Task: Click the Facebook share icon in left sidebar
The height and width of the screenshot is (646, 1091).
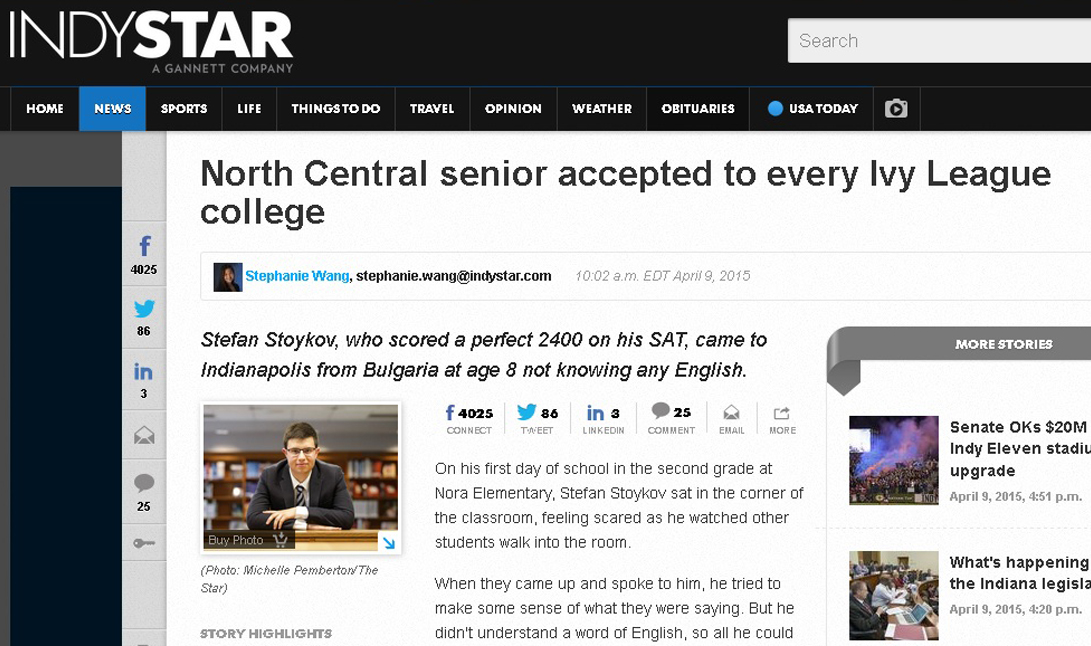Action: tap(144, 246)
